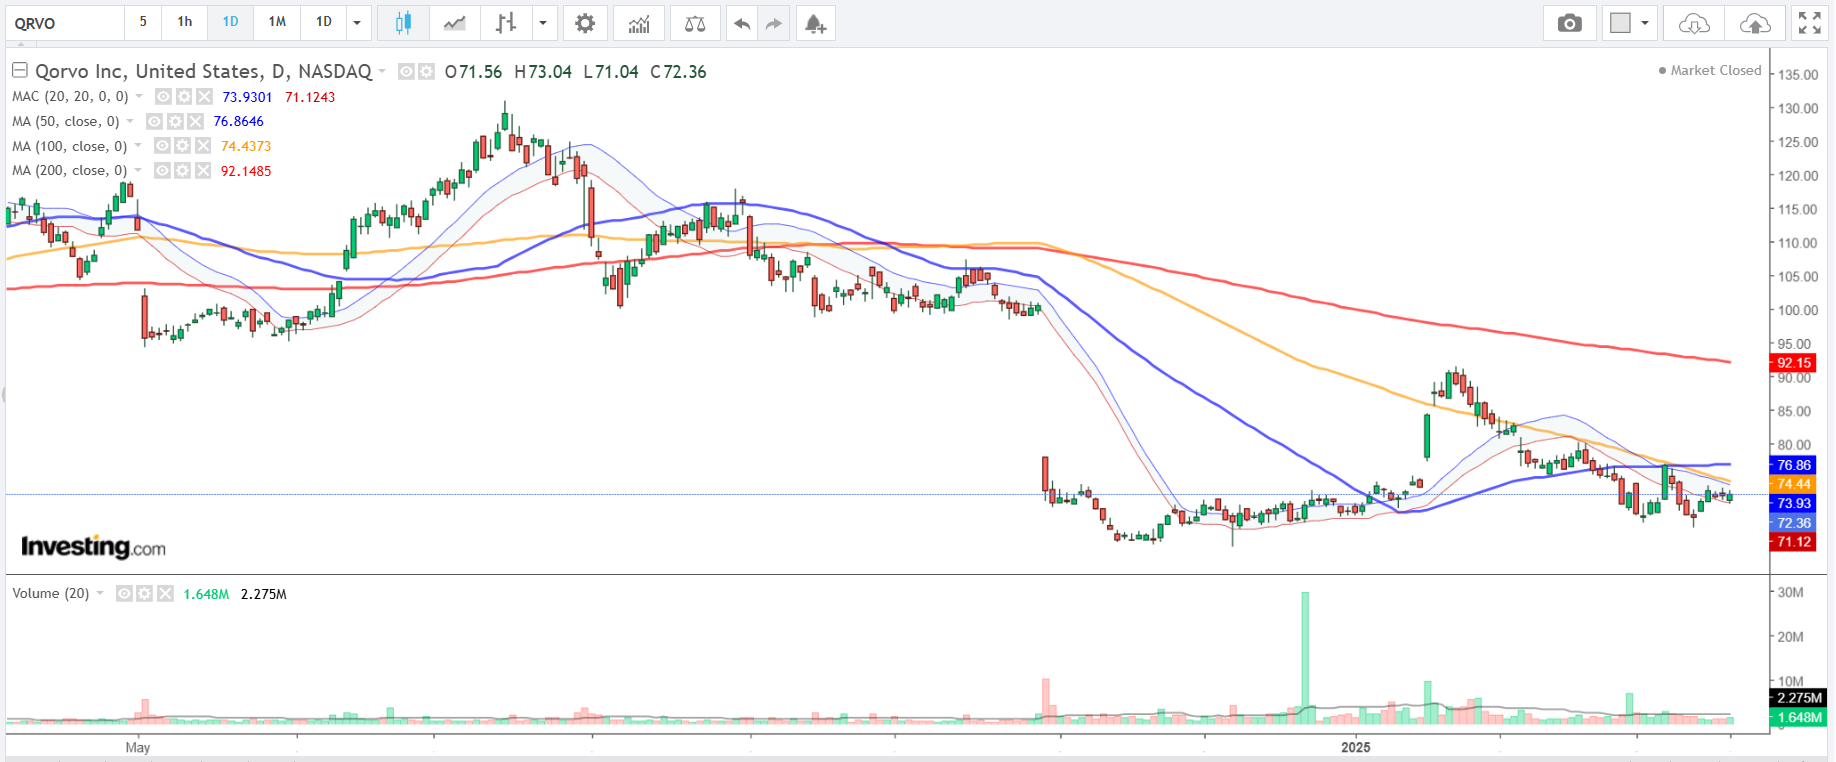Remove the MA (100, close, 0) indicator
Screen dimensions: 1836x762
click(x=203, y=146)
